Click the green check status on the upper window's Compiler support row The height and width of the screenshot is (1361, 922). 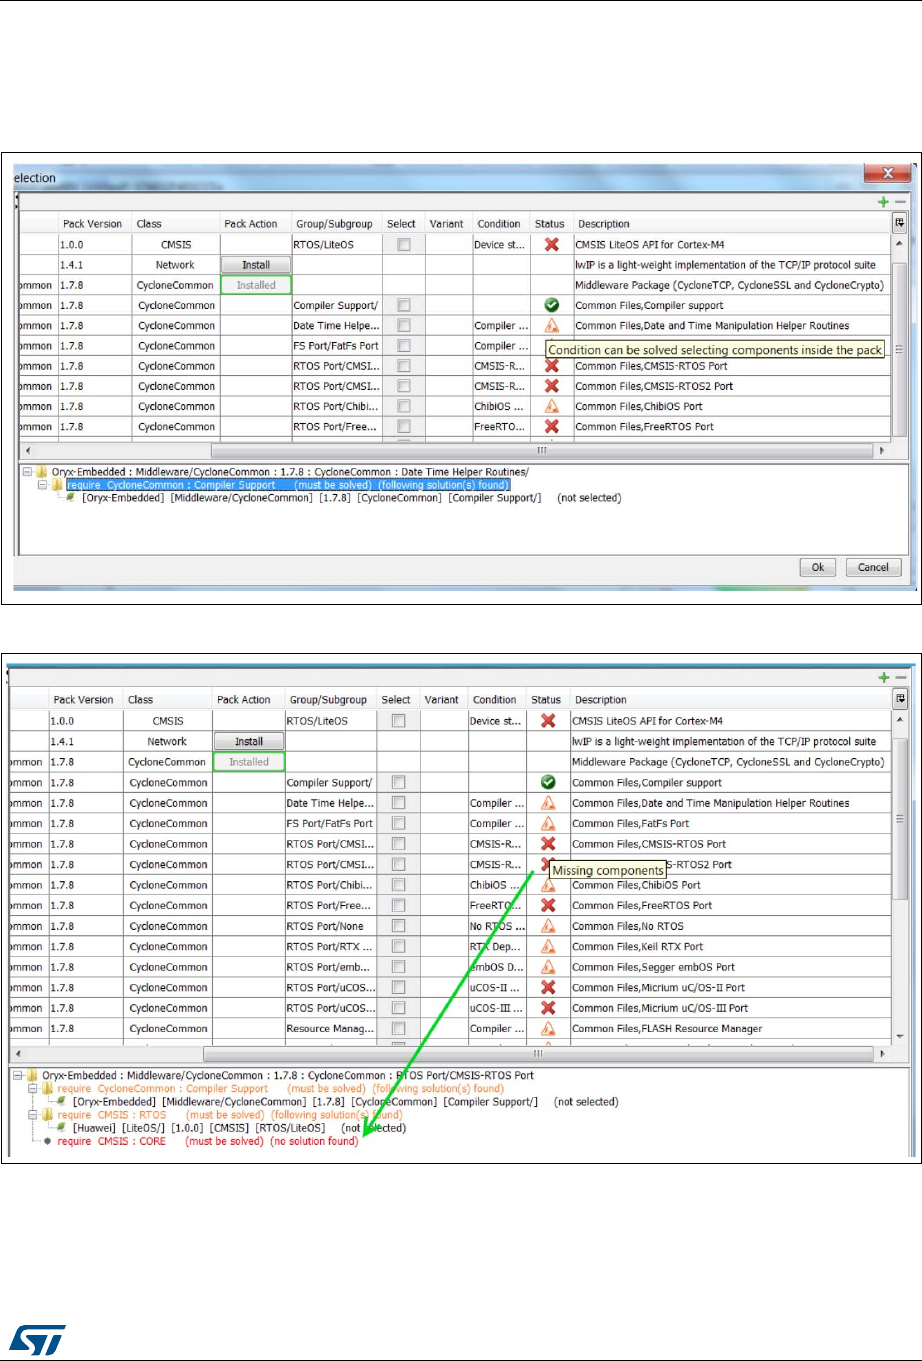click(551, 305)
